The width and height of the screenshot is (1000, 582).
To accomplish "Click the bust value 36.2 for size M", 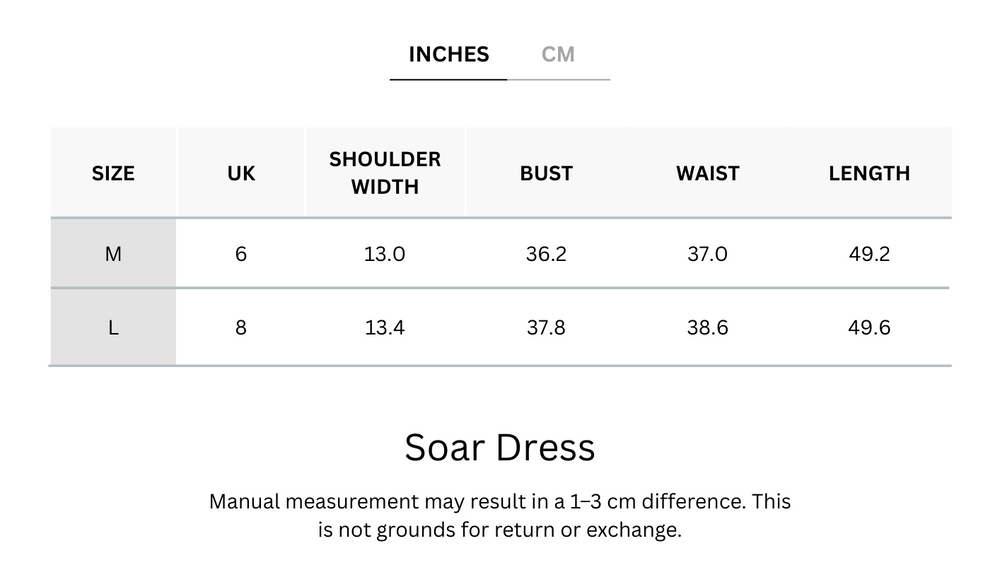I will (545, 254).
